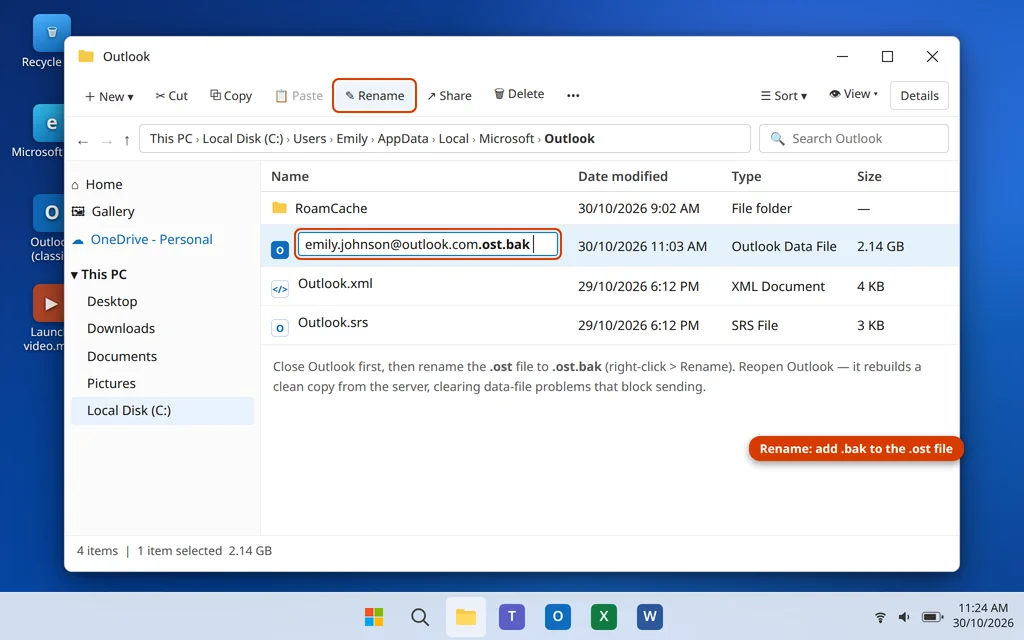
Task: Click the Delete toolbar button
Action: click(x=519, y=94)
